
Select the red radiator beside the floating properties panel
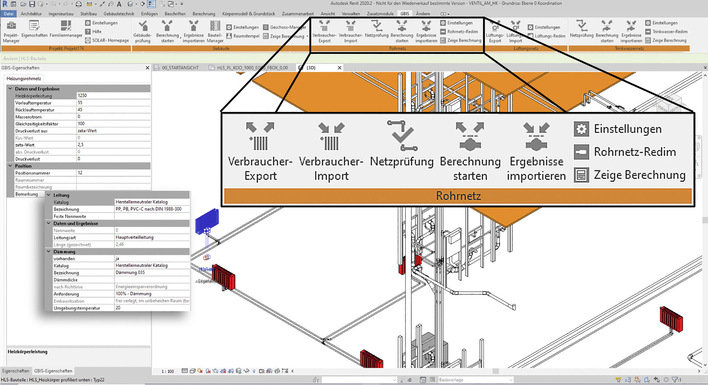click(224, 277)
